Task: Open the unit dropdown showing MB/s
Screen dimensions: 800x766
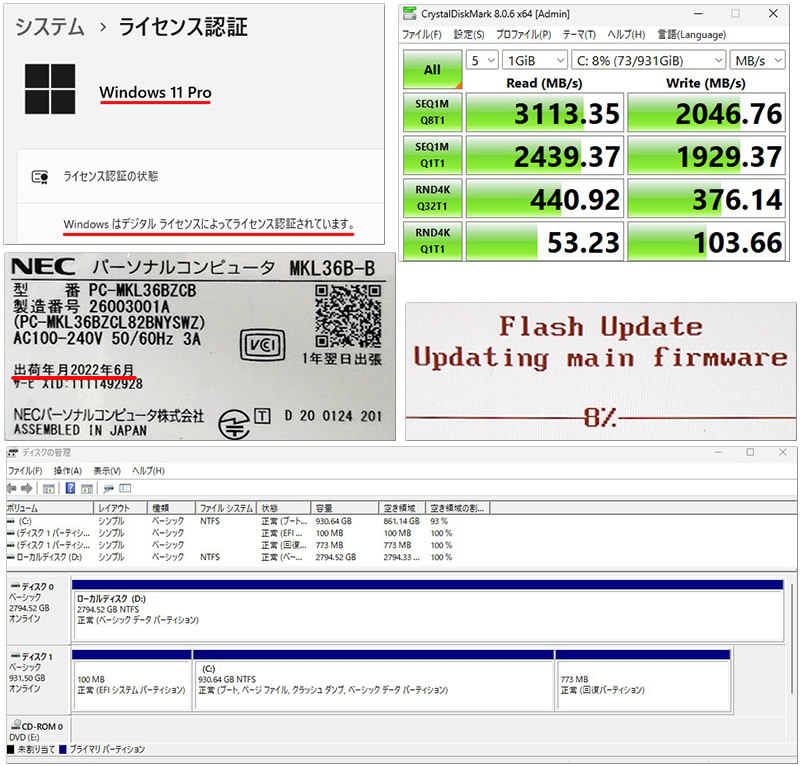Action: [x=758, y=61]
